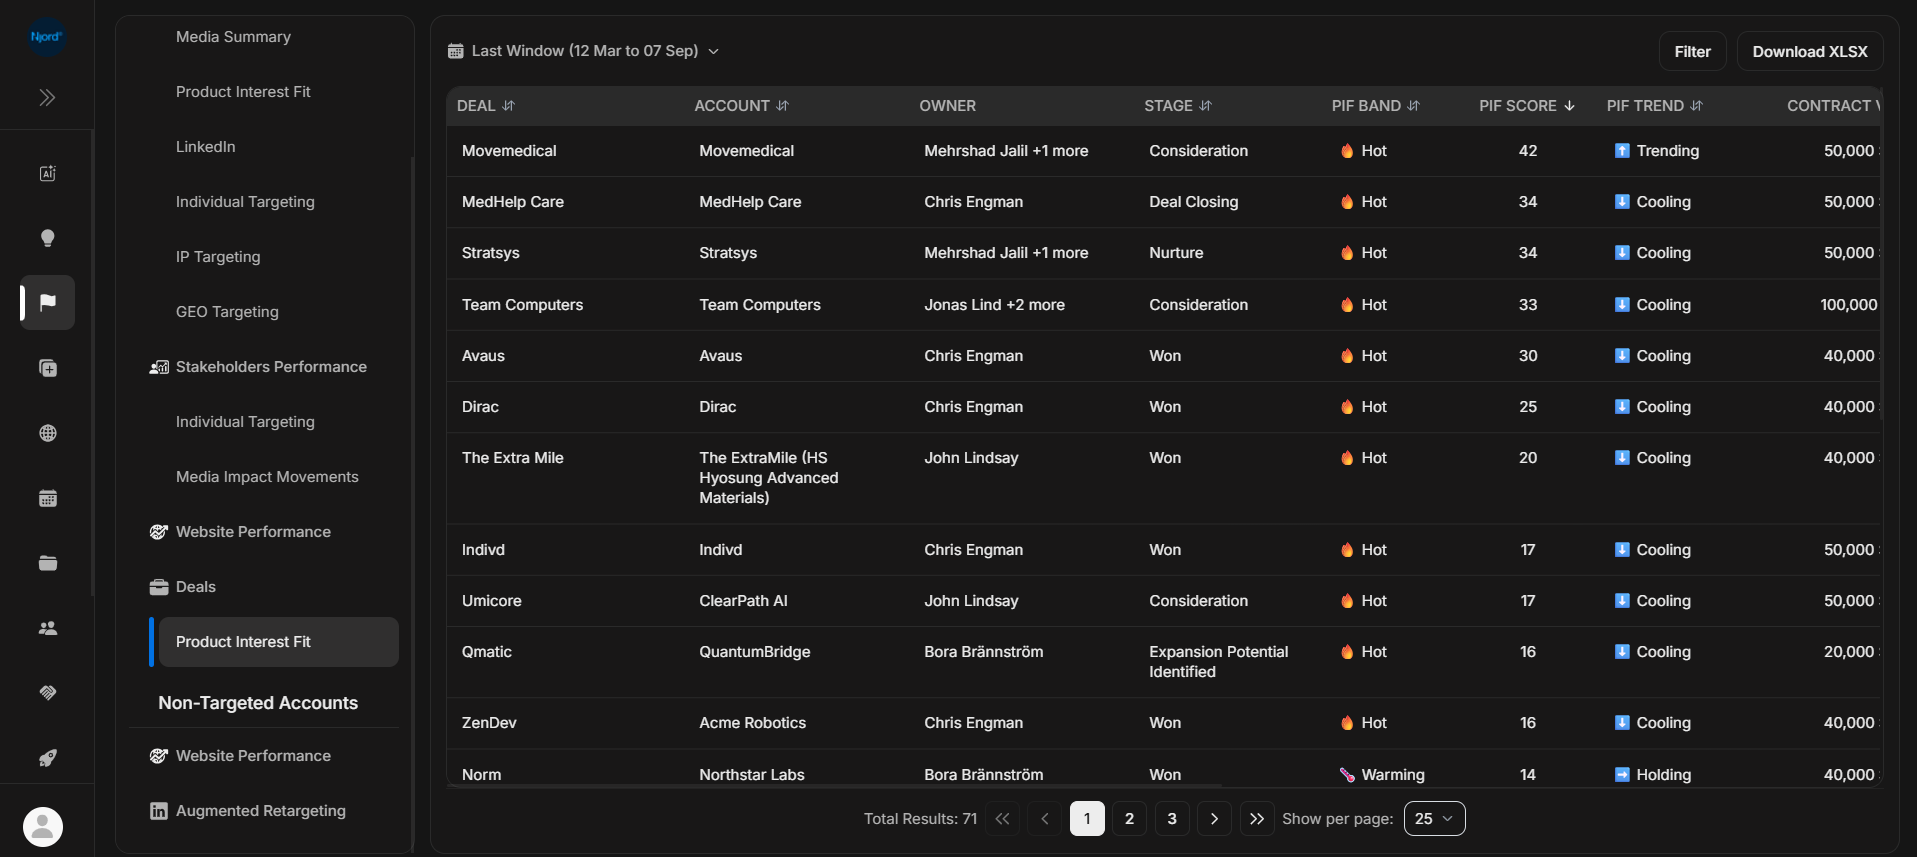Open the lightbulb insights icon
This screenshot has width=1917, height=857.
(x=47, y=238)
